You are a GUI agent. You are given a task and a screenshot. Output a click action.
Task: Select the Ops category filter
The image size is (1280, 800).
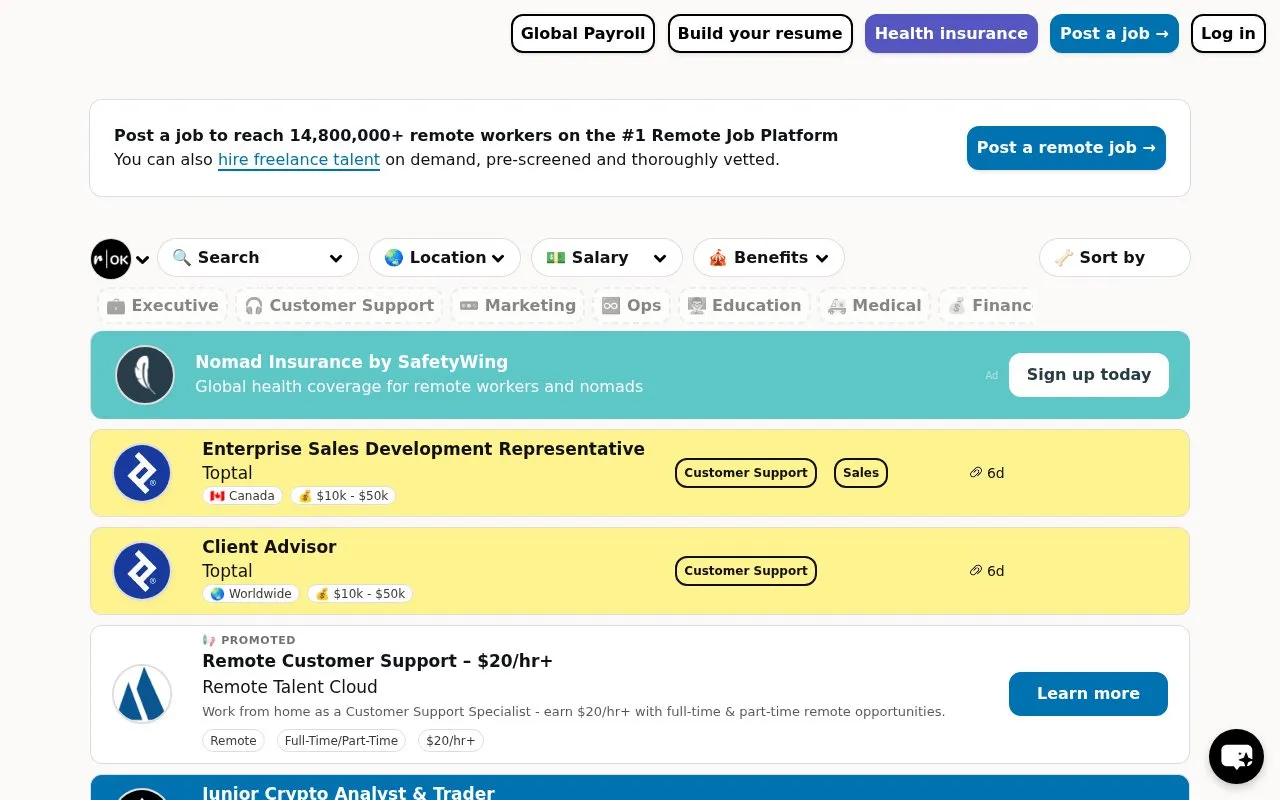point(632,306)
